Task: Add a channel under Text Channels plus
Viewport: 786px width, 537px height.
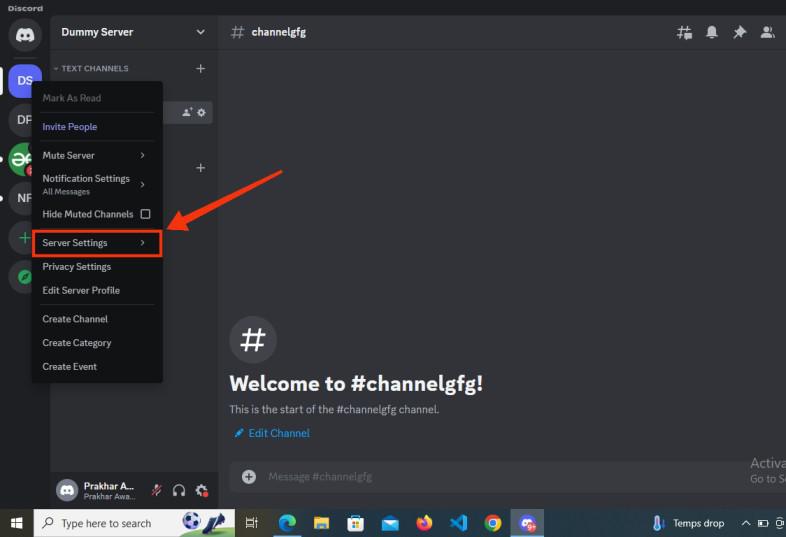Action: (201, 68)
